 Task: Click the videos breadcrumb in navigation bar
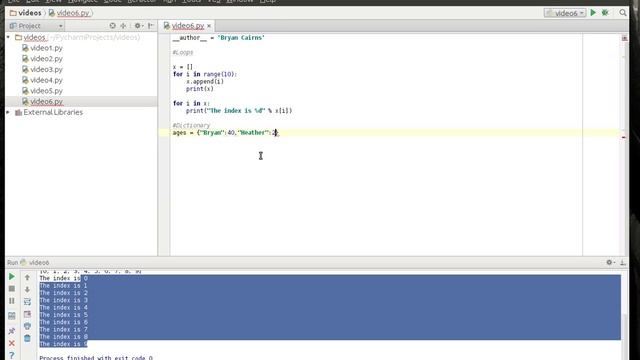tap(25, 13)
